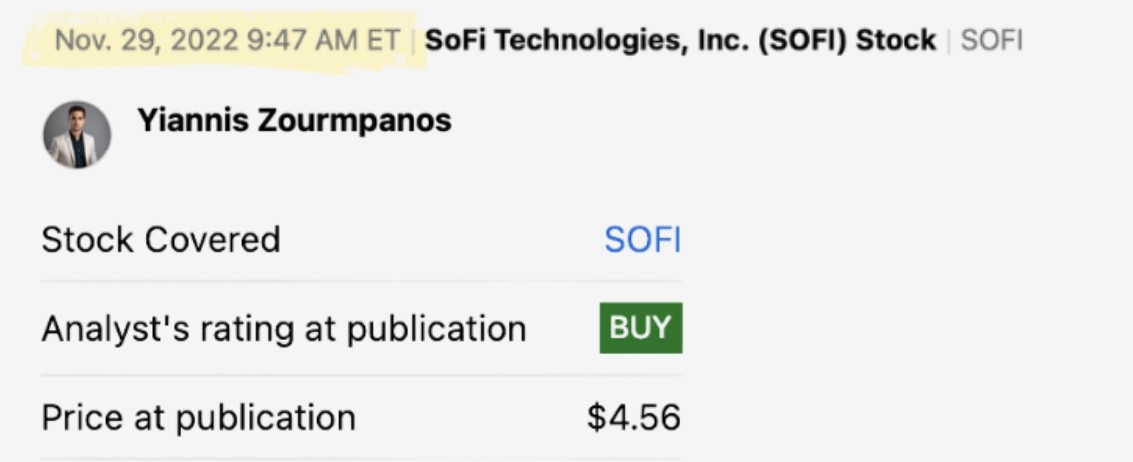Click Yiannis Zourmpanos's profile photo
1133x462 pixels.
coord(77,134)
